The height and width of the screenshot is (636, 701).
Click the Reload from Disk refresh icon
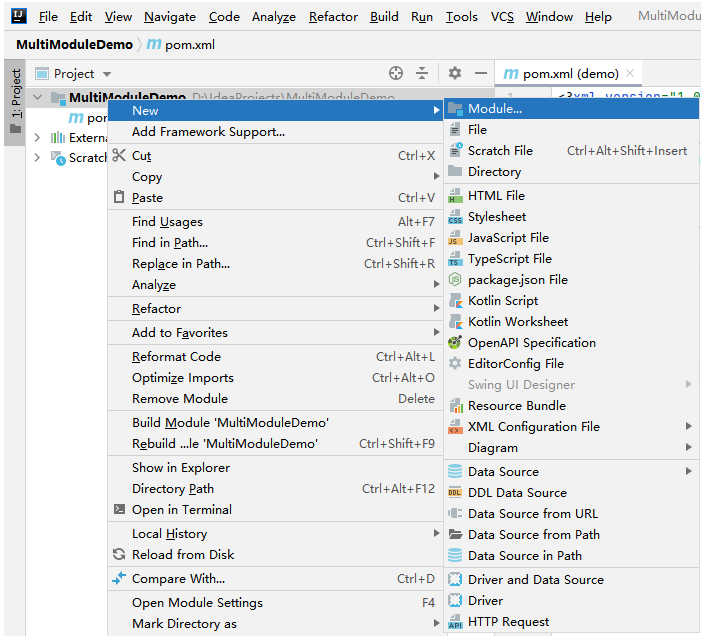tap(119, 554)
